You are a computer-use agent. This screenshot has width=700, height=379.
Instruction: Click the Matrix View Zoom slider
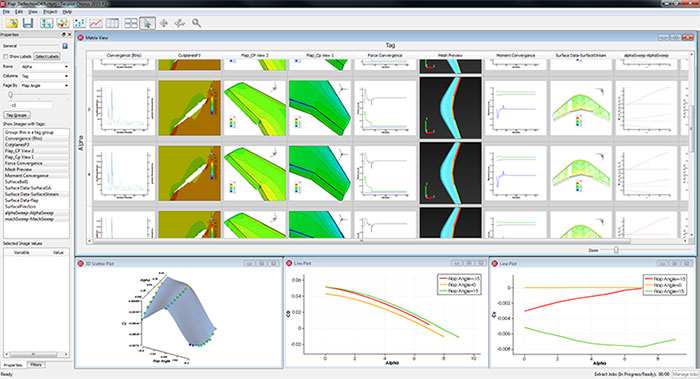pos(616,250)
